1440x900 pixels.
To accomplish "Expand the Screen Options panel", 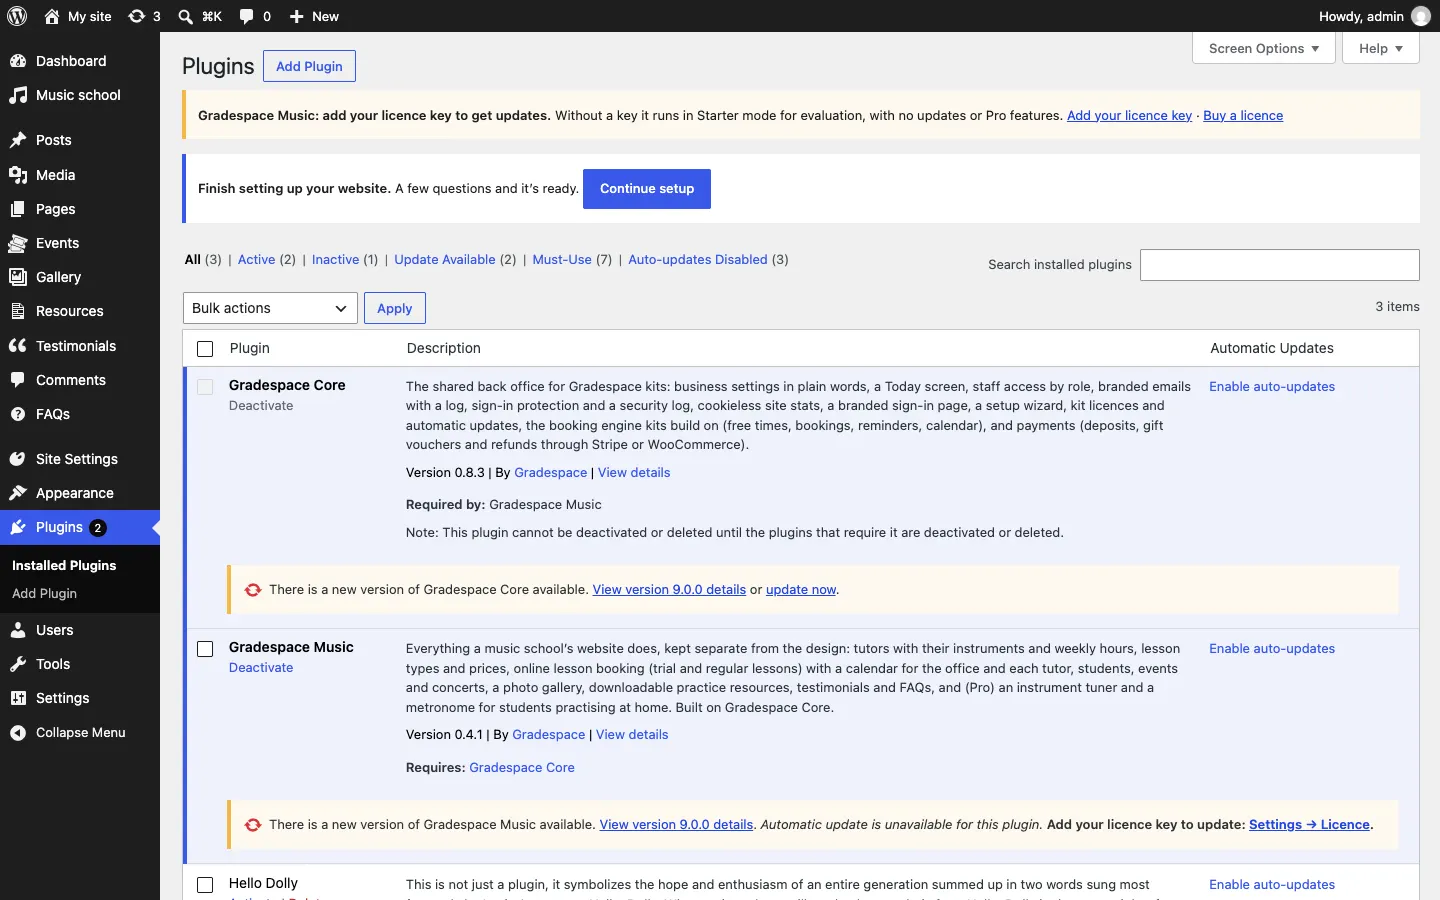I will click(1264, 48).
